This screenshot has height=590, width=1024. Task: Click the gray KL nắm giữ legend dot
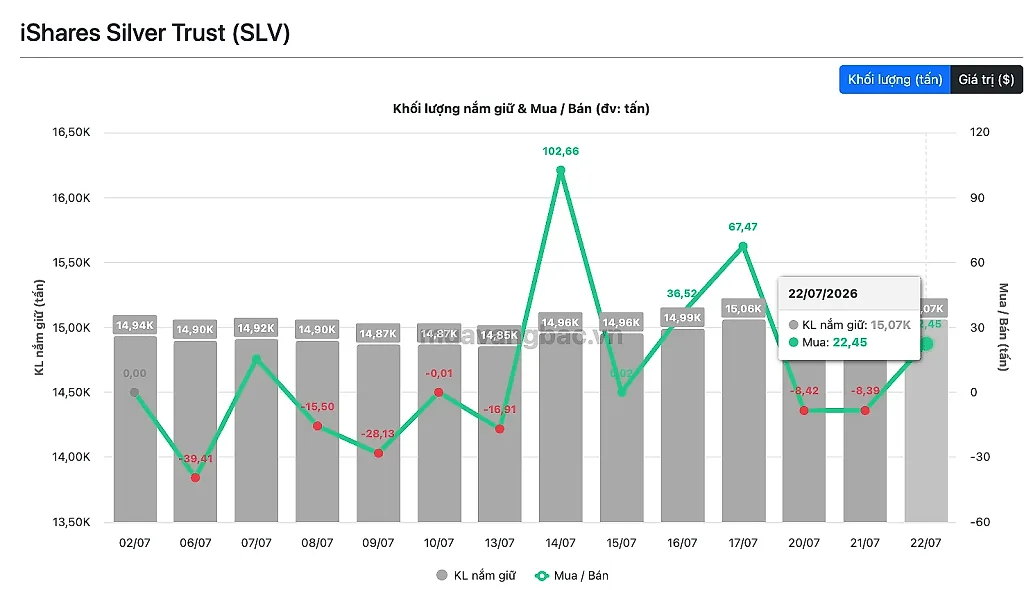pos(441,576)
